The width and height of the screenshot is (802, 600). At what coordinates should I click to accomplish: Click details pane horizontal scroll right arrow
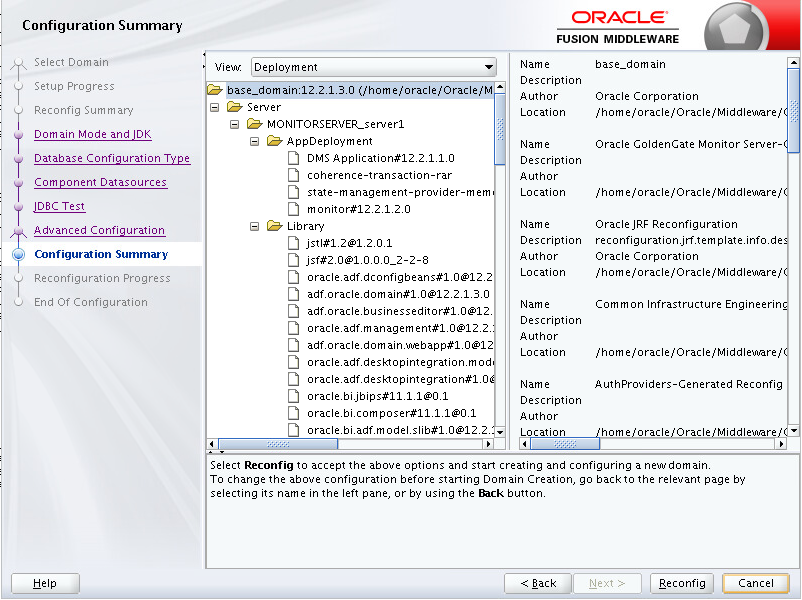[781, 444]
